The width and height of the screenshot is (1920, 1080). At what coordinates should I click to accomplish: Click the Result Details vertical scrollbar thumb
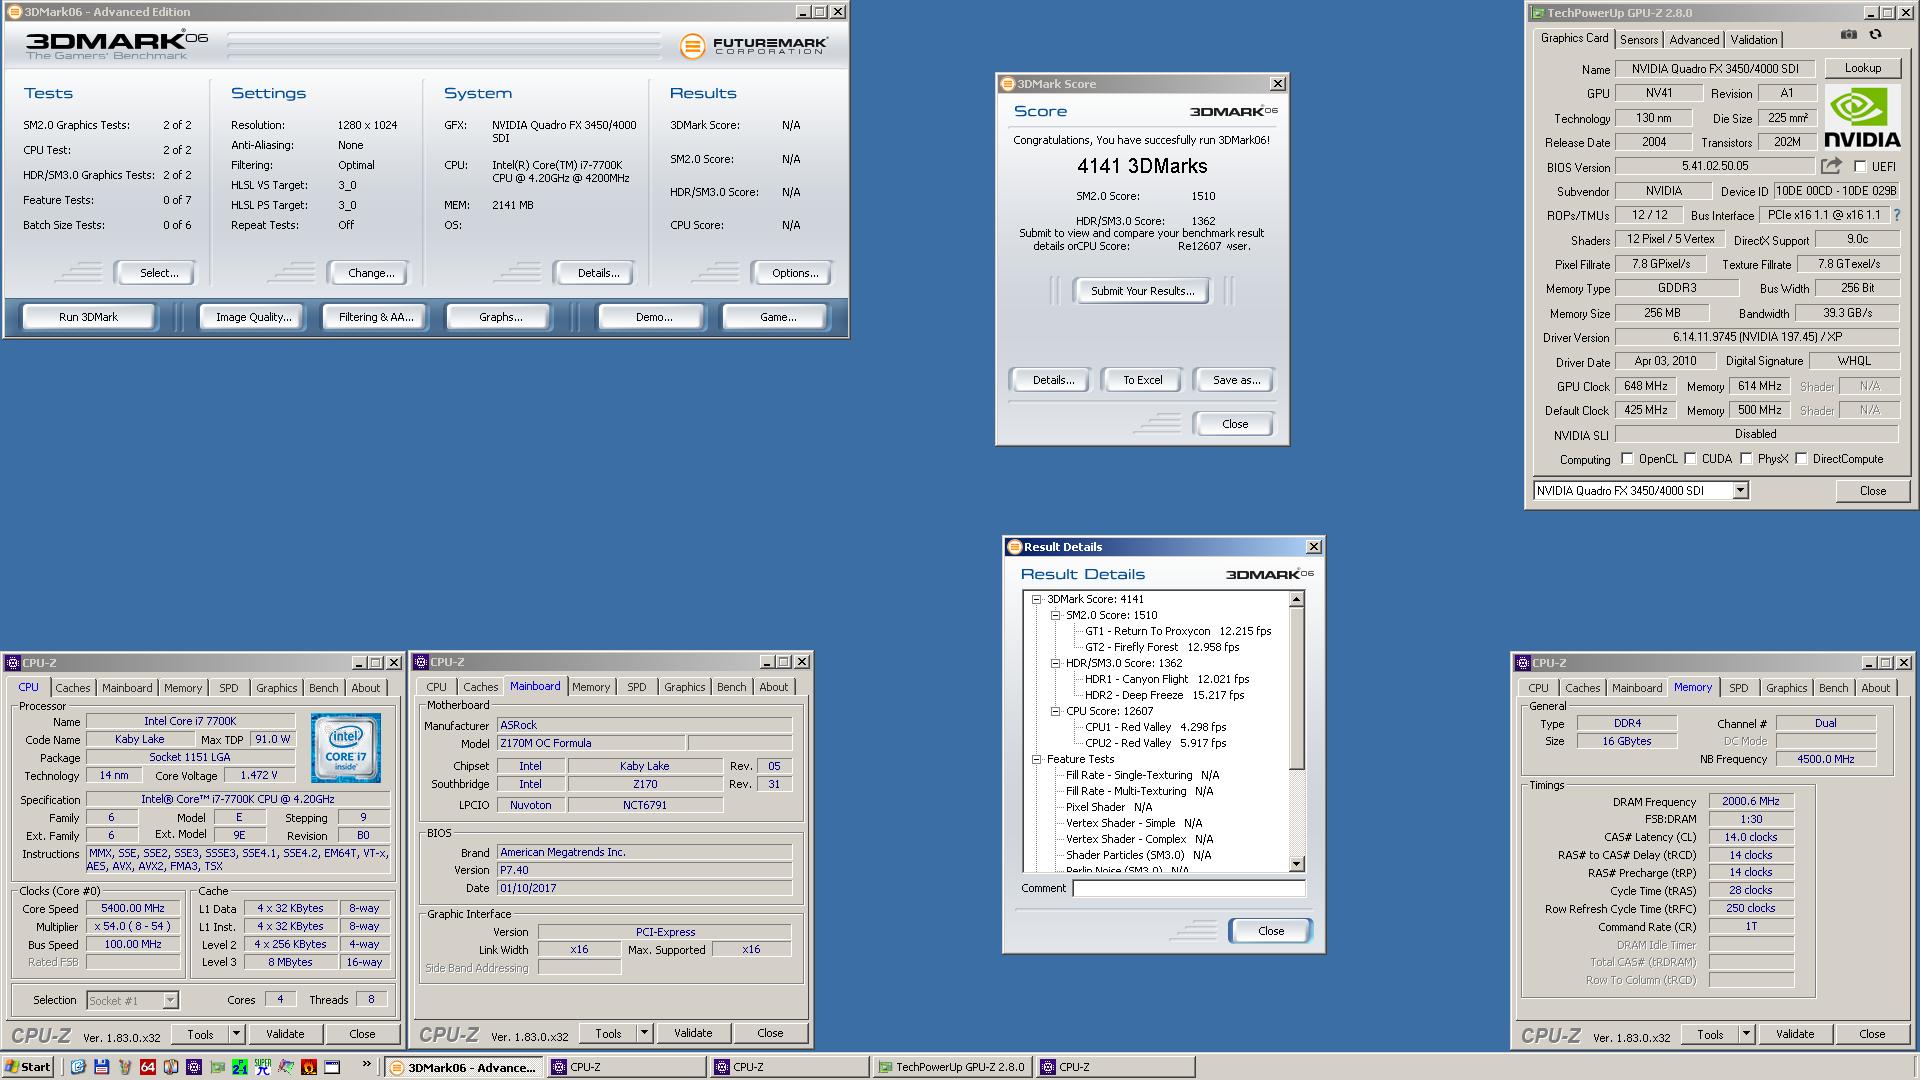1297,689
